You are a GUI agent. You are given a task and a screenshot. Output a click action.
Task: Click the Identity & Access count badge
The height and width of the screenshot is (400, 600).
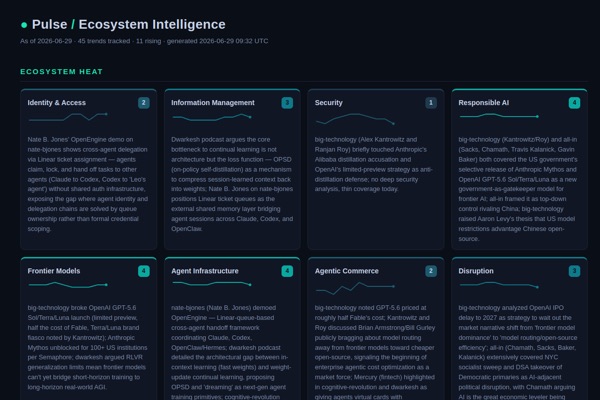coord(143,103)
